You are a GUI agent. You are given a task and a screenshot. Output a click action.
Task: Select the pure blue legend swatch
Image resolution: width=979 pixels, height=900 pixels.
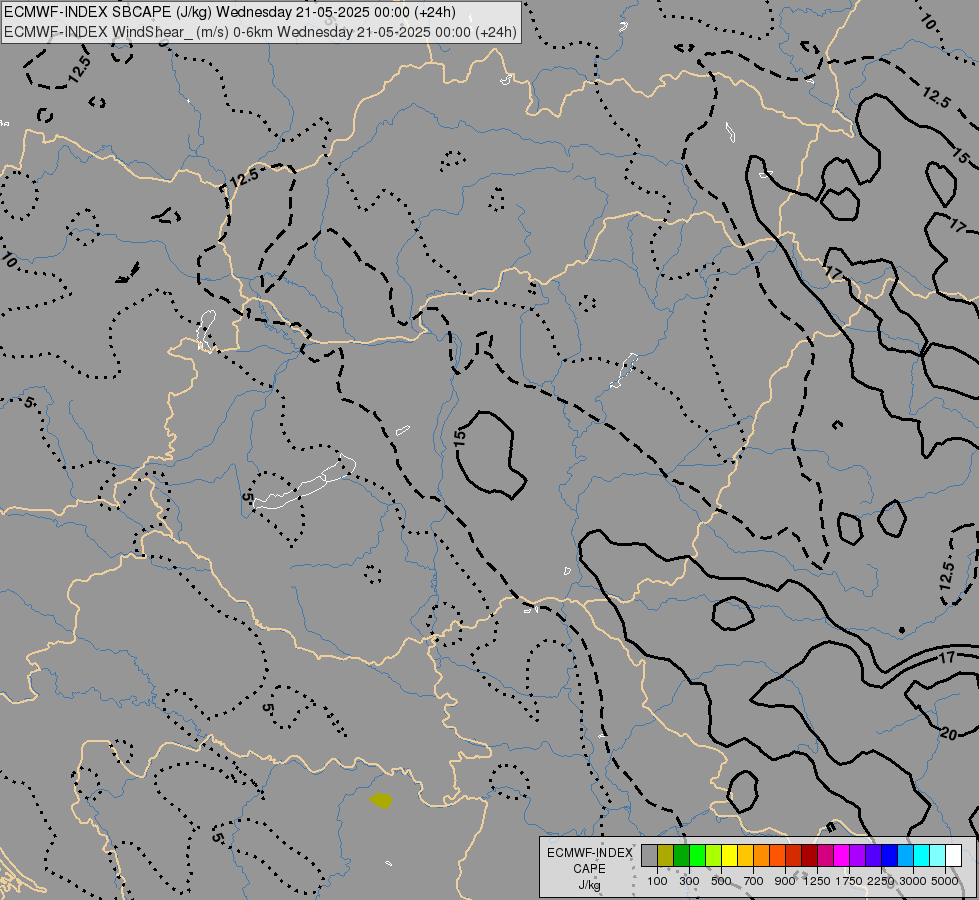tap(889, 855)
